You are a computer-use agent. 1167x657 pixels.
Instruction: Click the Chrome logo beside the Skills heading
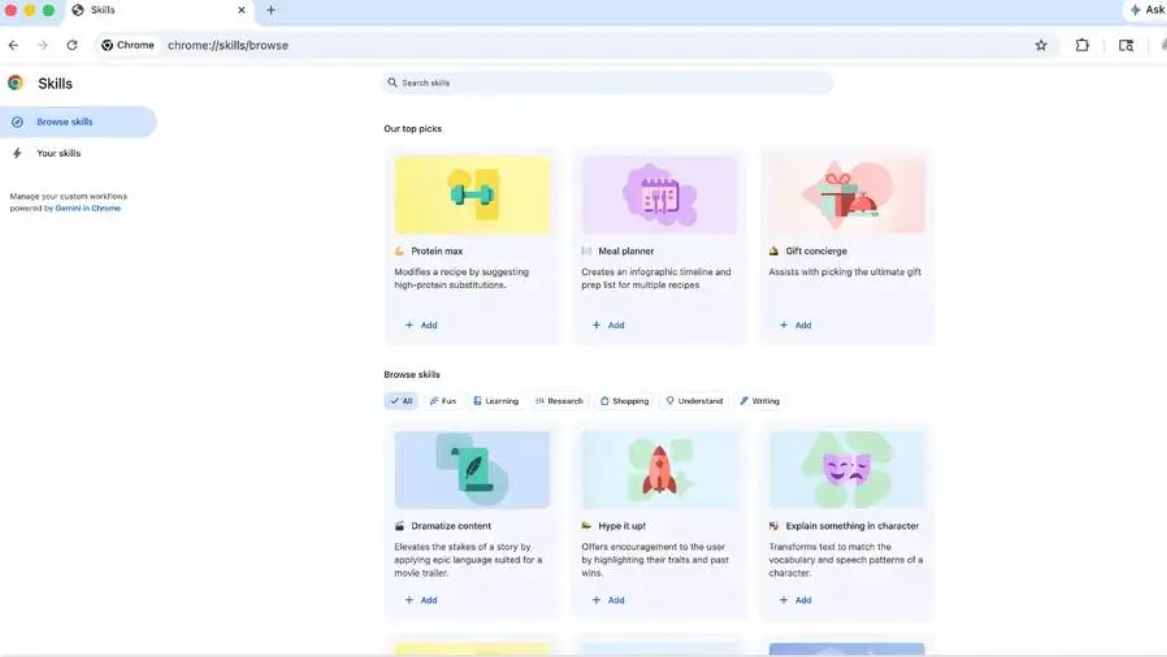14,83
